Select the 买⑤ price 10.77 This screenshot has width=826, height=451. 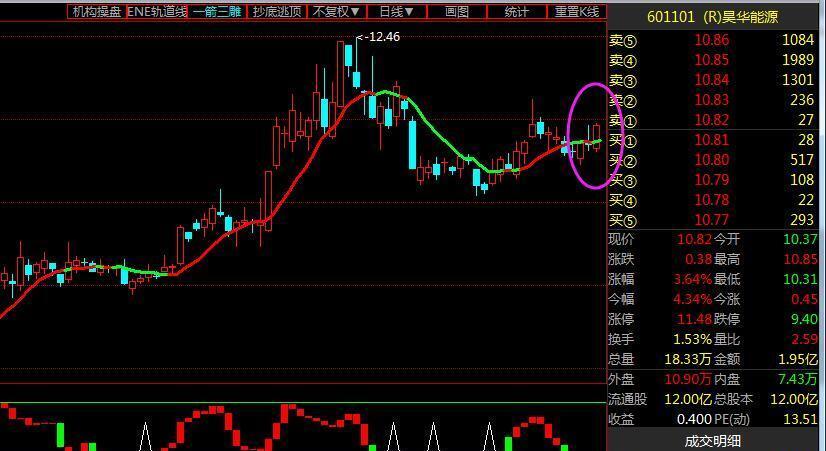[x=712, y=220]
